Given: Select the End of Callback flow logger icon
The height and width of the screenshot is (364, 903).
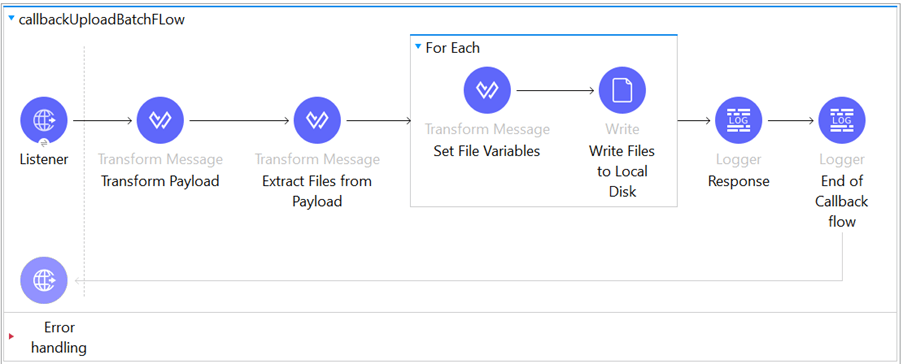Looking at the screenshot, I should point(842,120).
